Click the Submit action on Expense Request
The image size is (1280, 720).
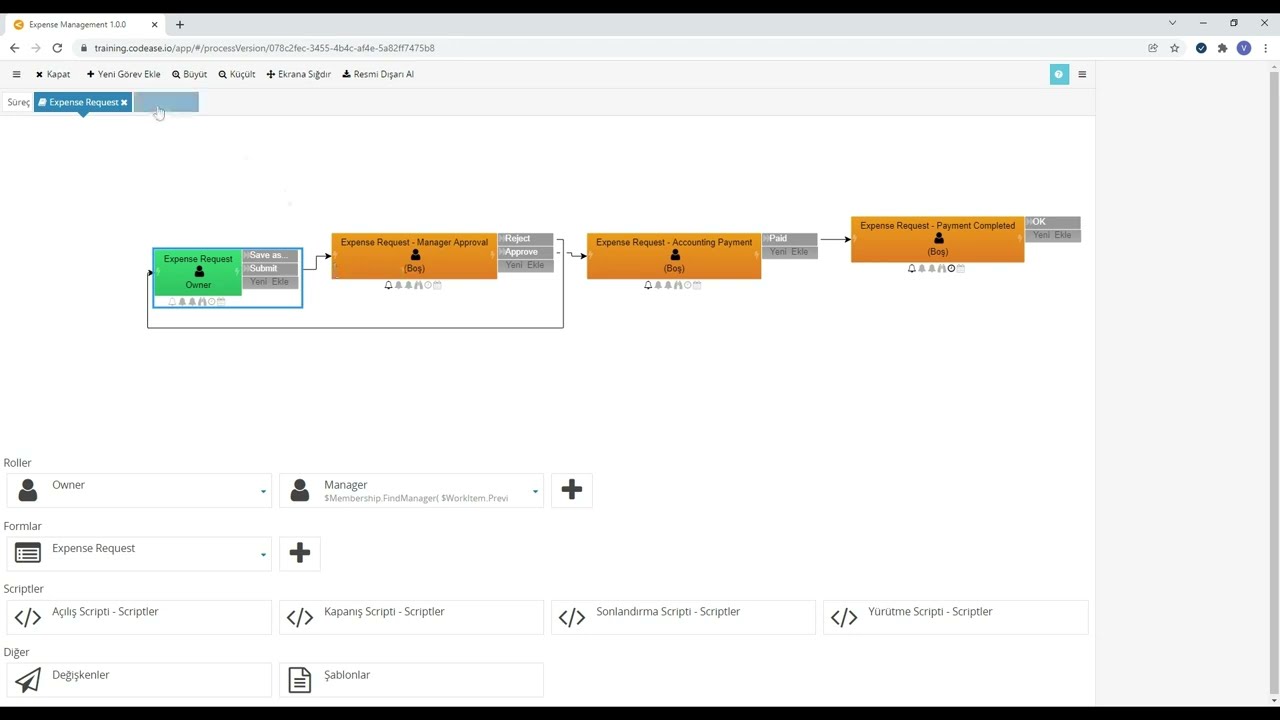(x=270, y=268)
